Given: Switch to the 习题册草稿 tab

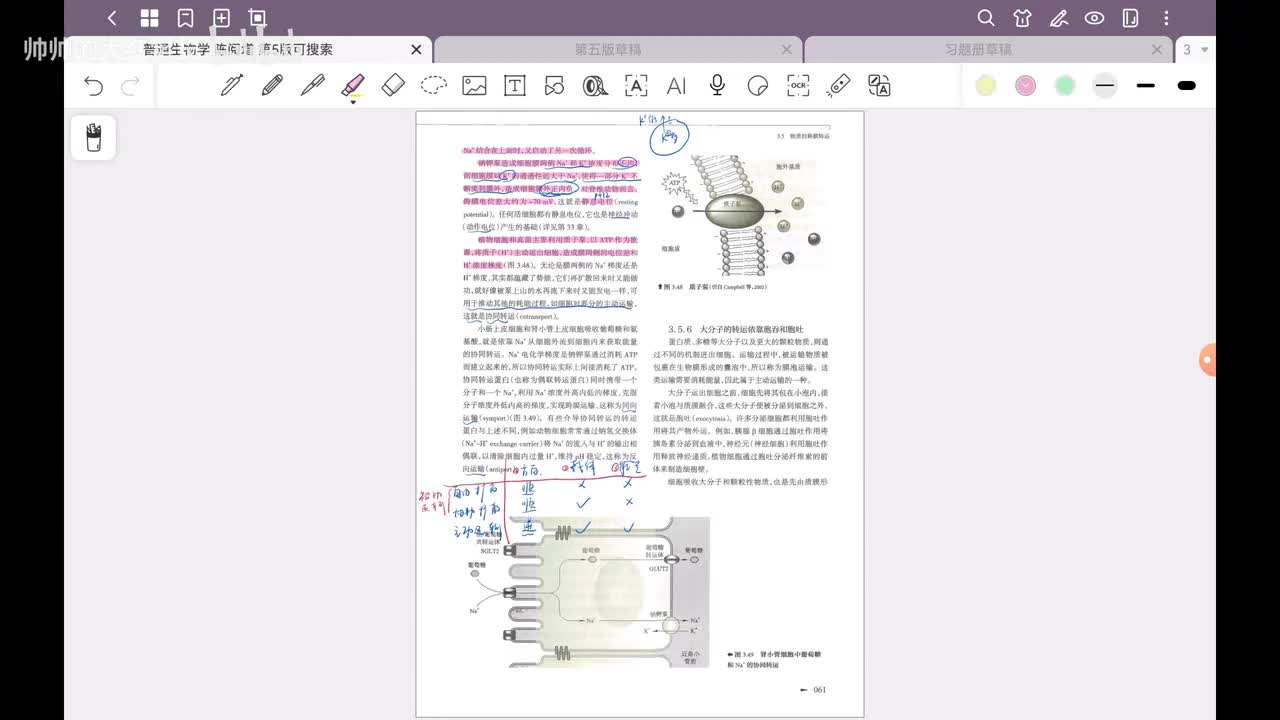Looking at the screenshot, I should click(x=978, y=50).
